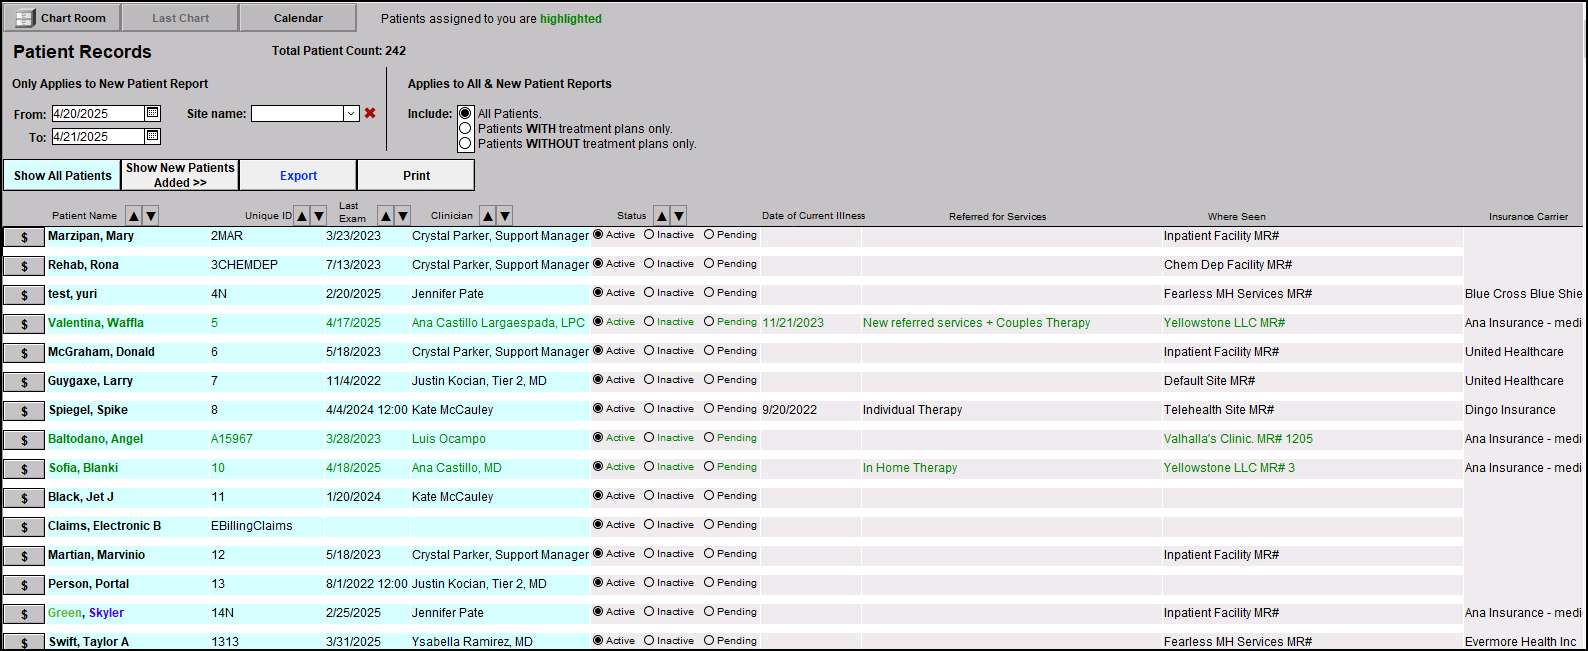Open calendar picker for From date
The width and height of the screenshot is (1588, 651).
tap(153, 113)
